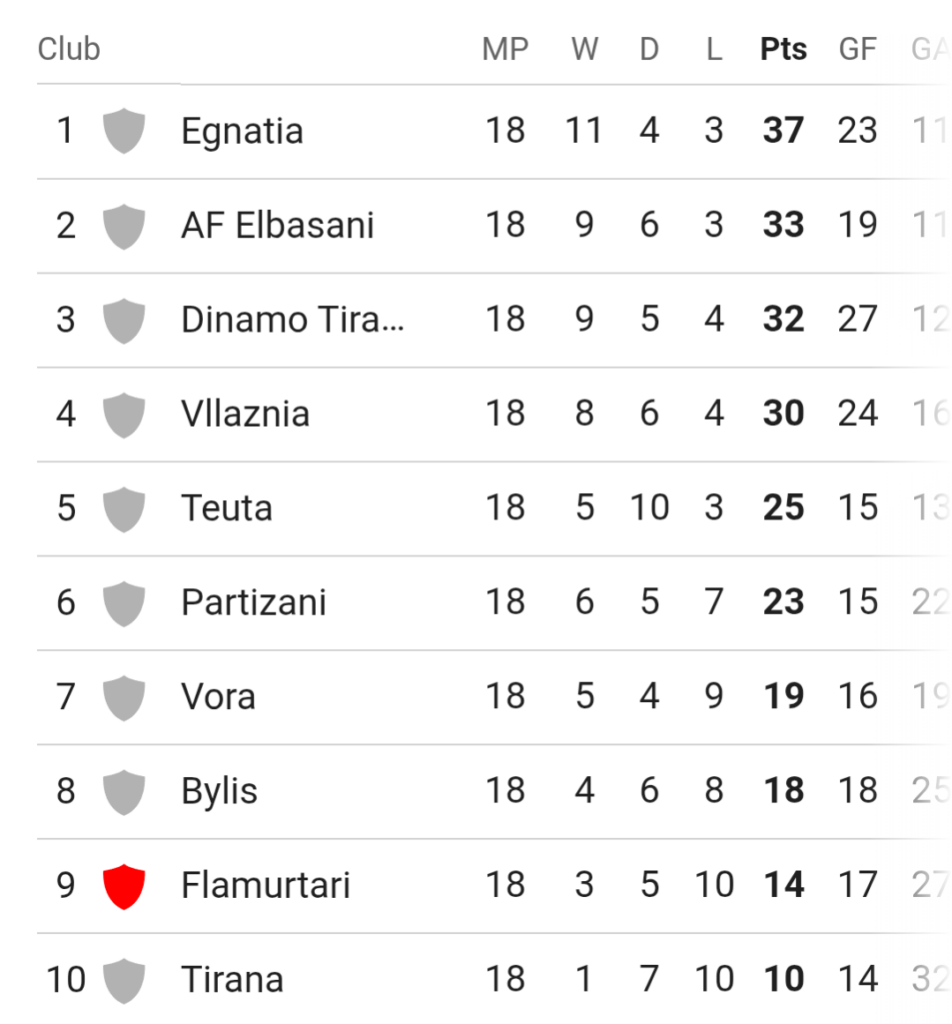Click the W column header
This screenshot has height=1024, width=952.
point(584,49)
